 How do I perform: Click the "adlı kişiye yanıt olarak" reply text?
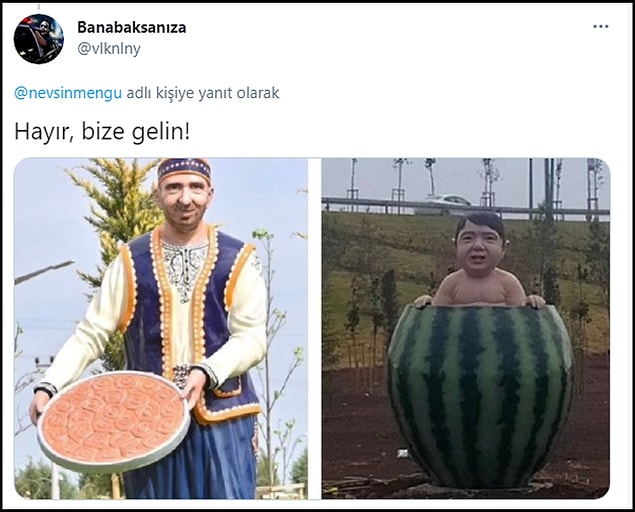203,93
